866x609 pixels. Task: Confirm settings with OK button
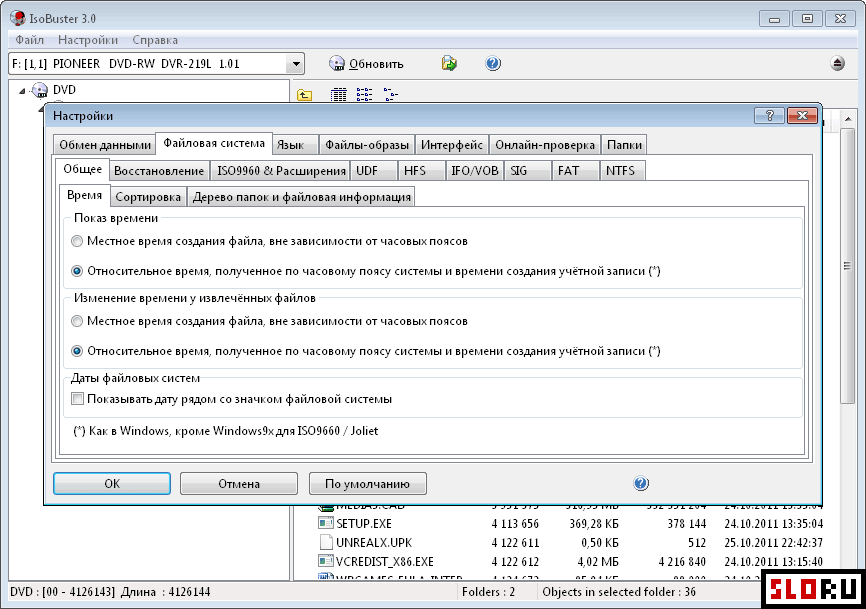pos(112,484)
